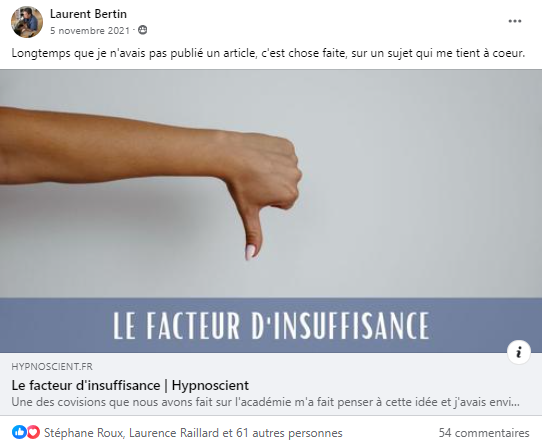
Task: Click Laurent Bertin's profile picture
Action: point(27,22)
